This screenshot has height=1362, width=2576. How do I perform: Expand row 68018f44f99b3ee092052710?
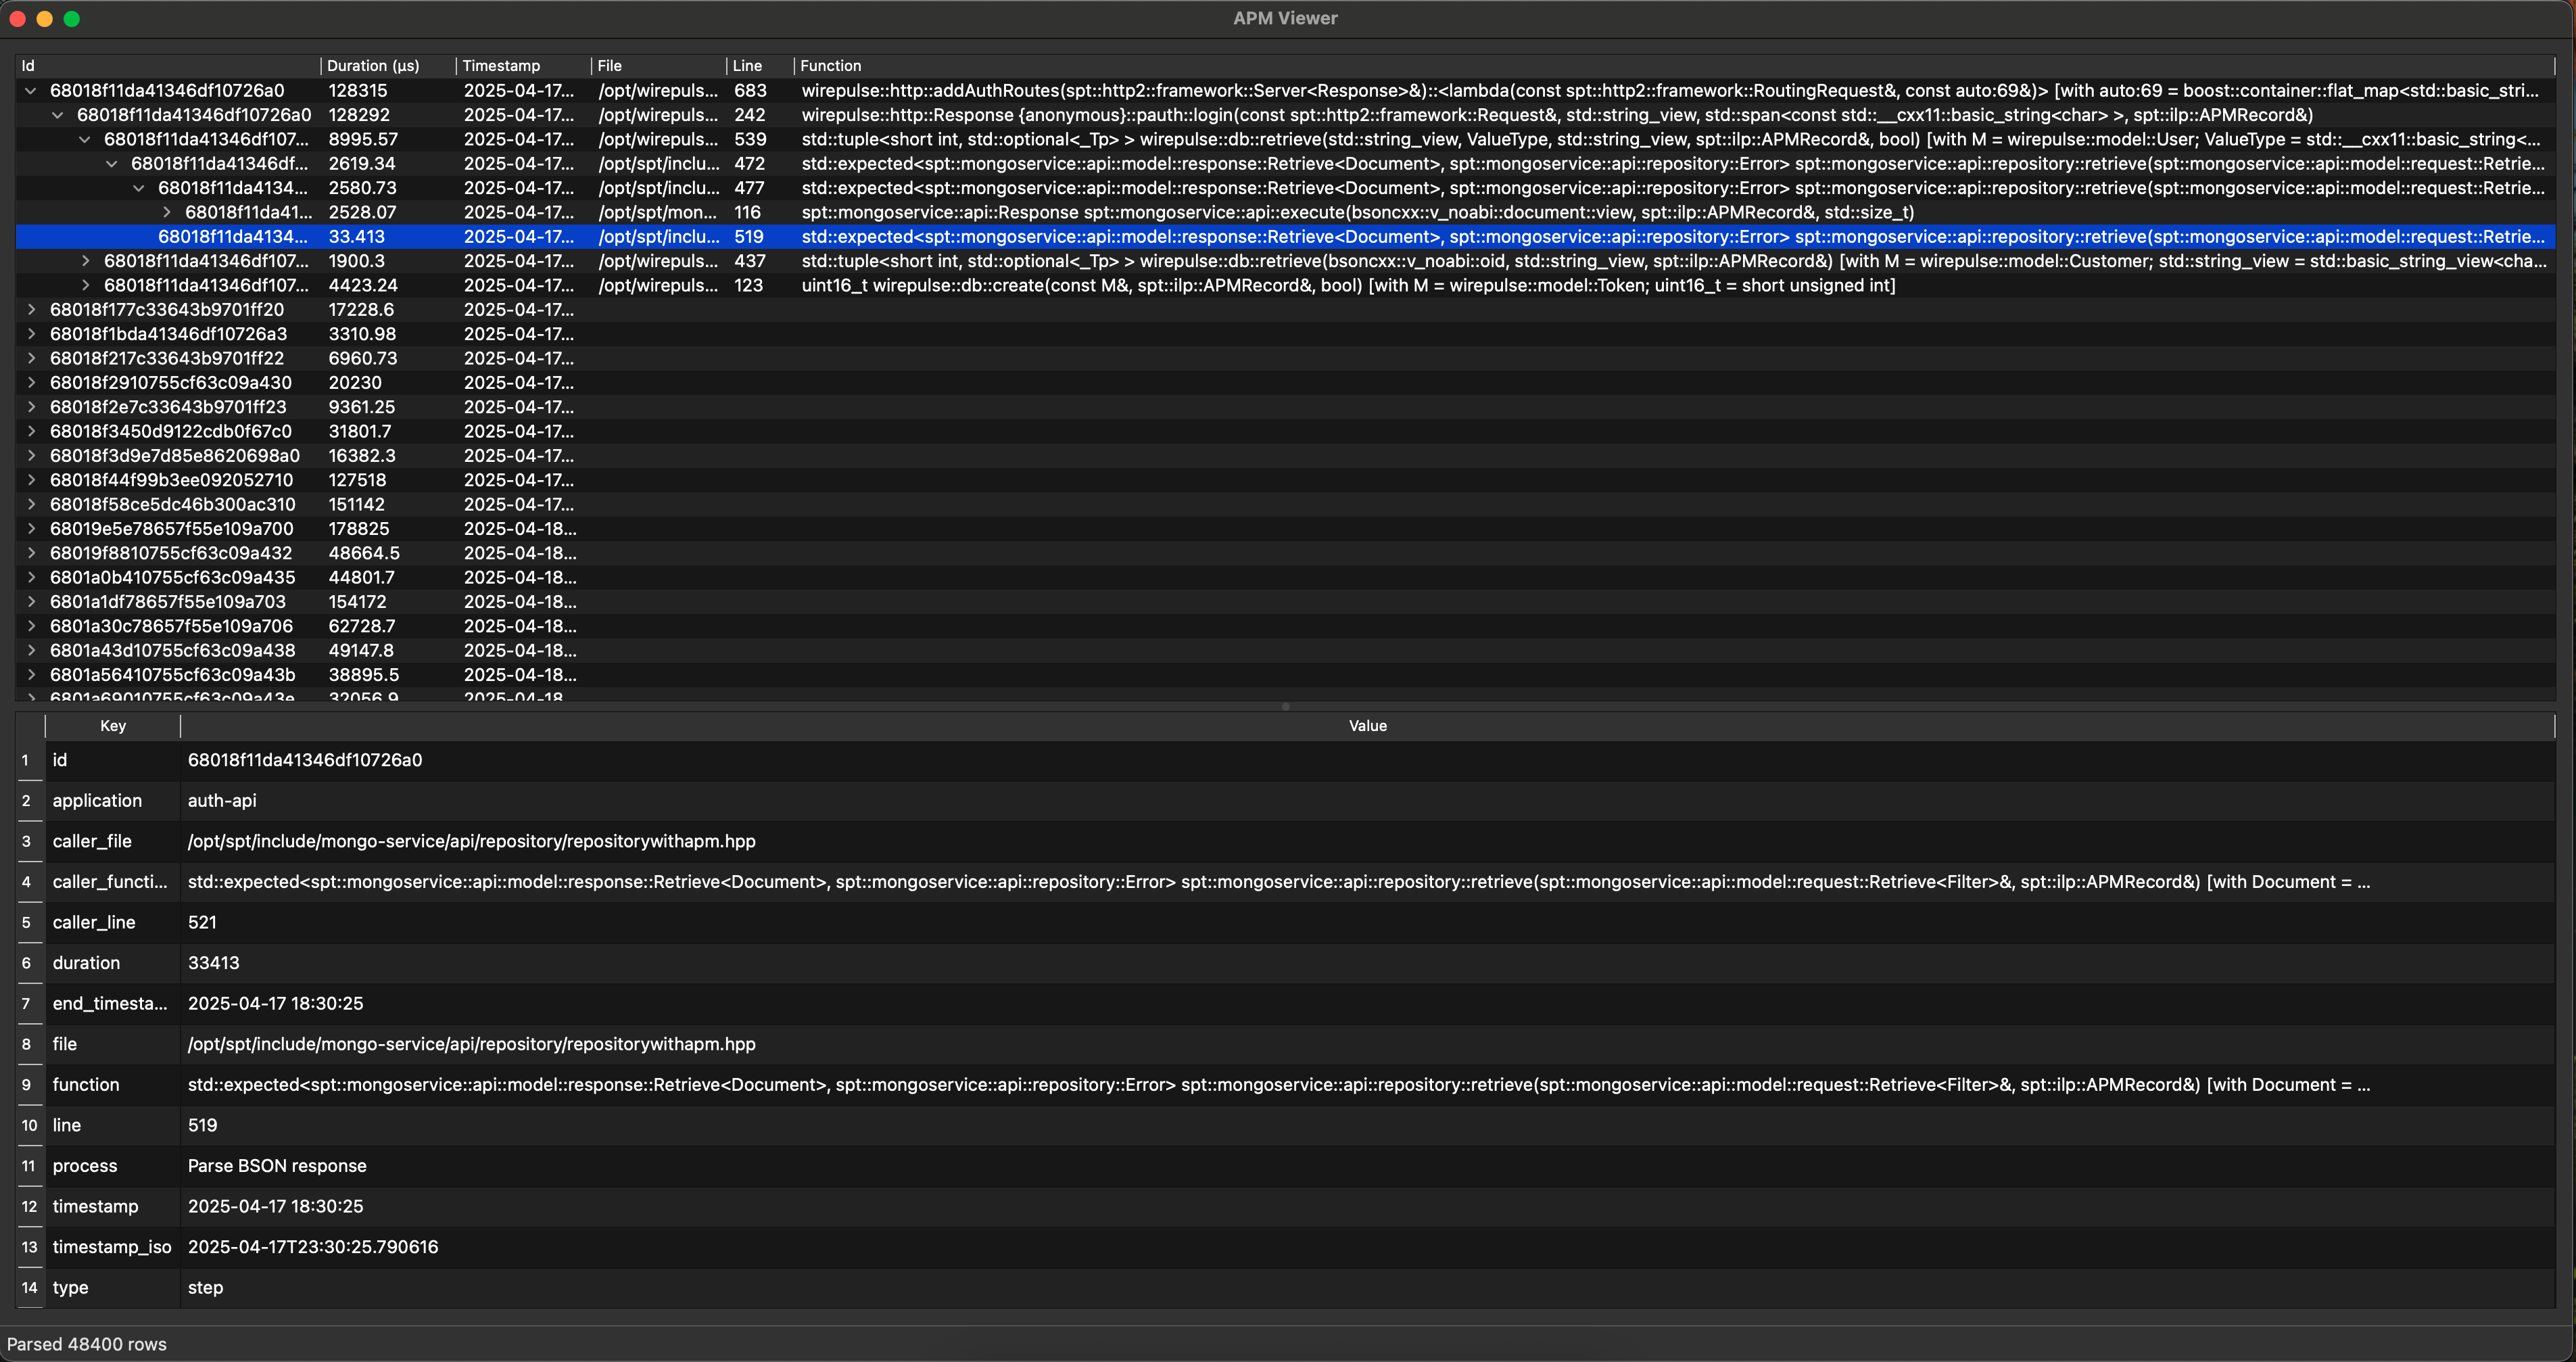pos(31,480)
